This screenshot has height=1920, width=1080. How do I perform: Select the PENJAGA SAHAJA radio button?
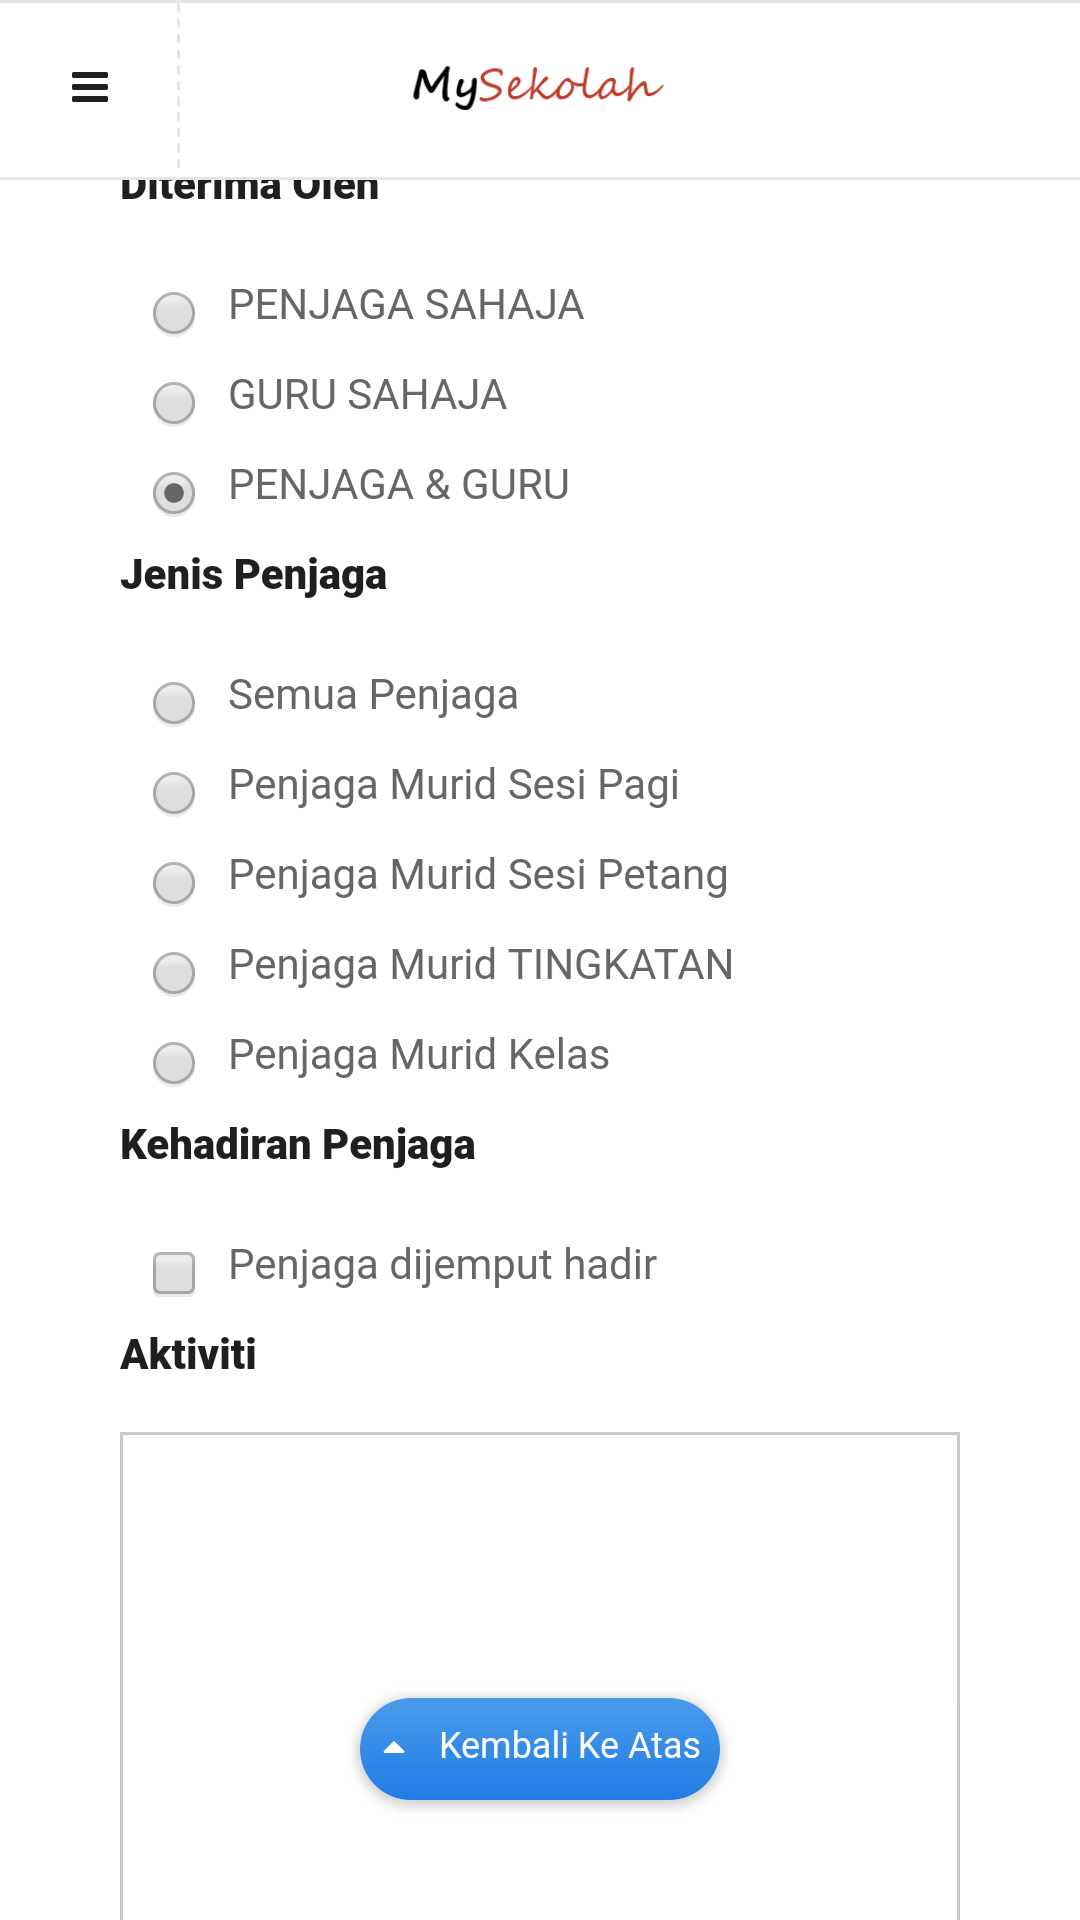click(174, 313)
